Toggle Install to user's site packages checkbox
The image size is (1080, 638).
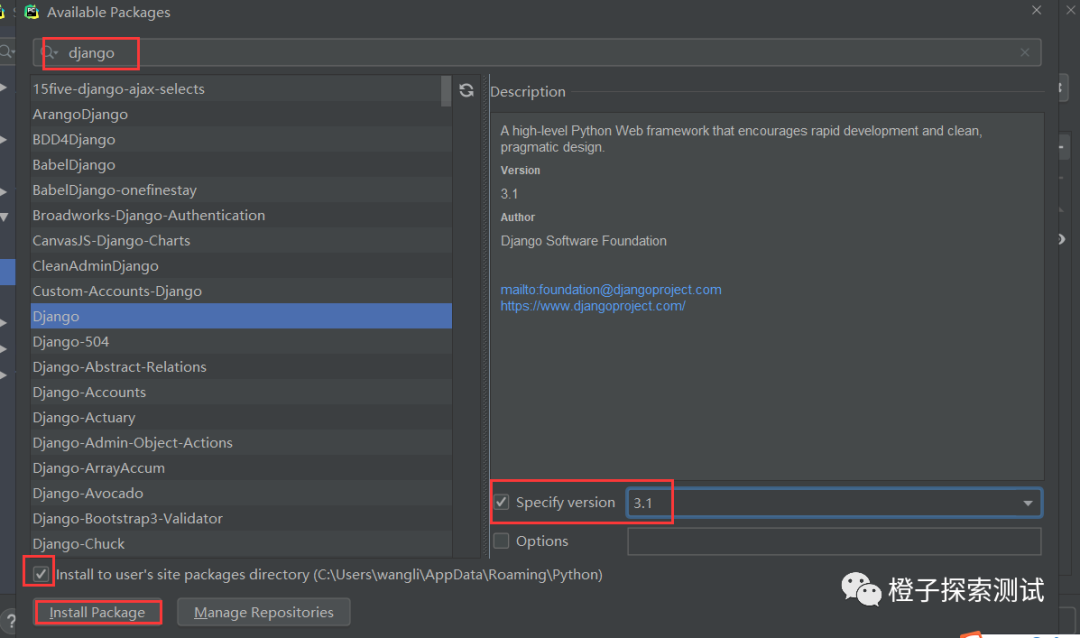click(x=41, y=574)
